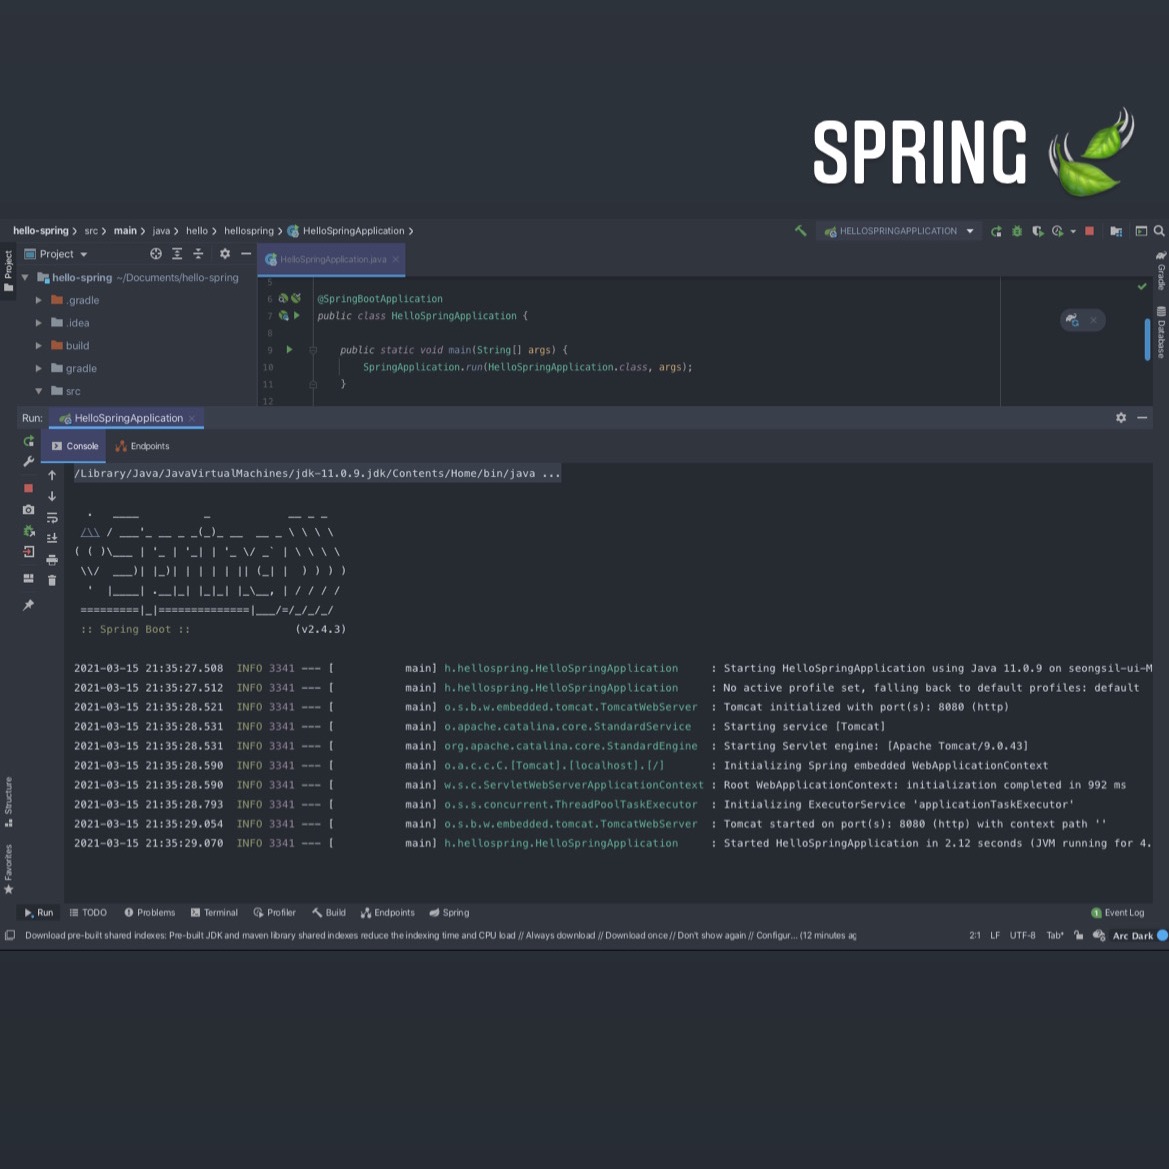Open the wrench settings in Run panel
1169x1169 pixels.
pos(28,461)
